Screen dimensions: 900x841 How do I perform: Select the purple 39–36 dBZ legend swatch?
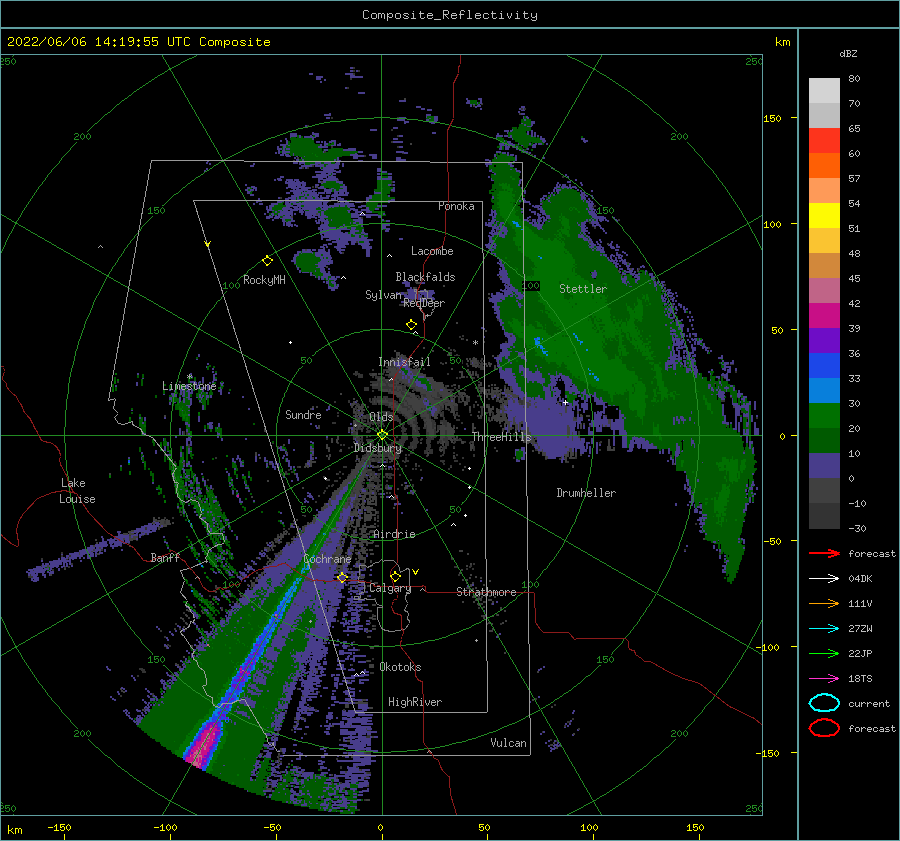pyautogui.click(x=824, y=340)
